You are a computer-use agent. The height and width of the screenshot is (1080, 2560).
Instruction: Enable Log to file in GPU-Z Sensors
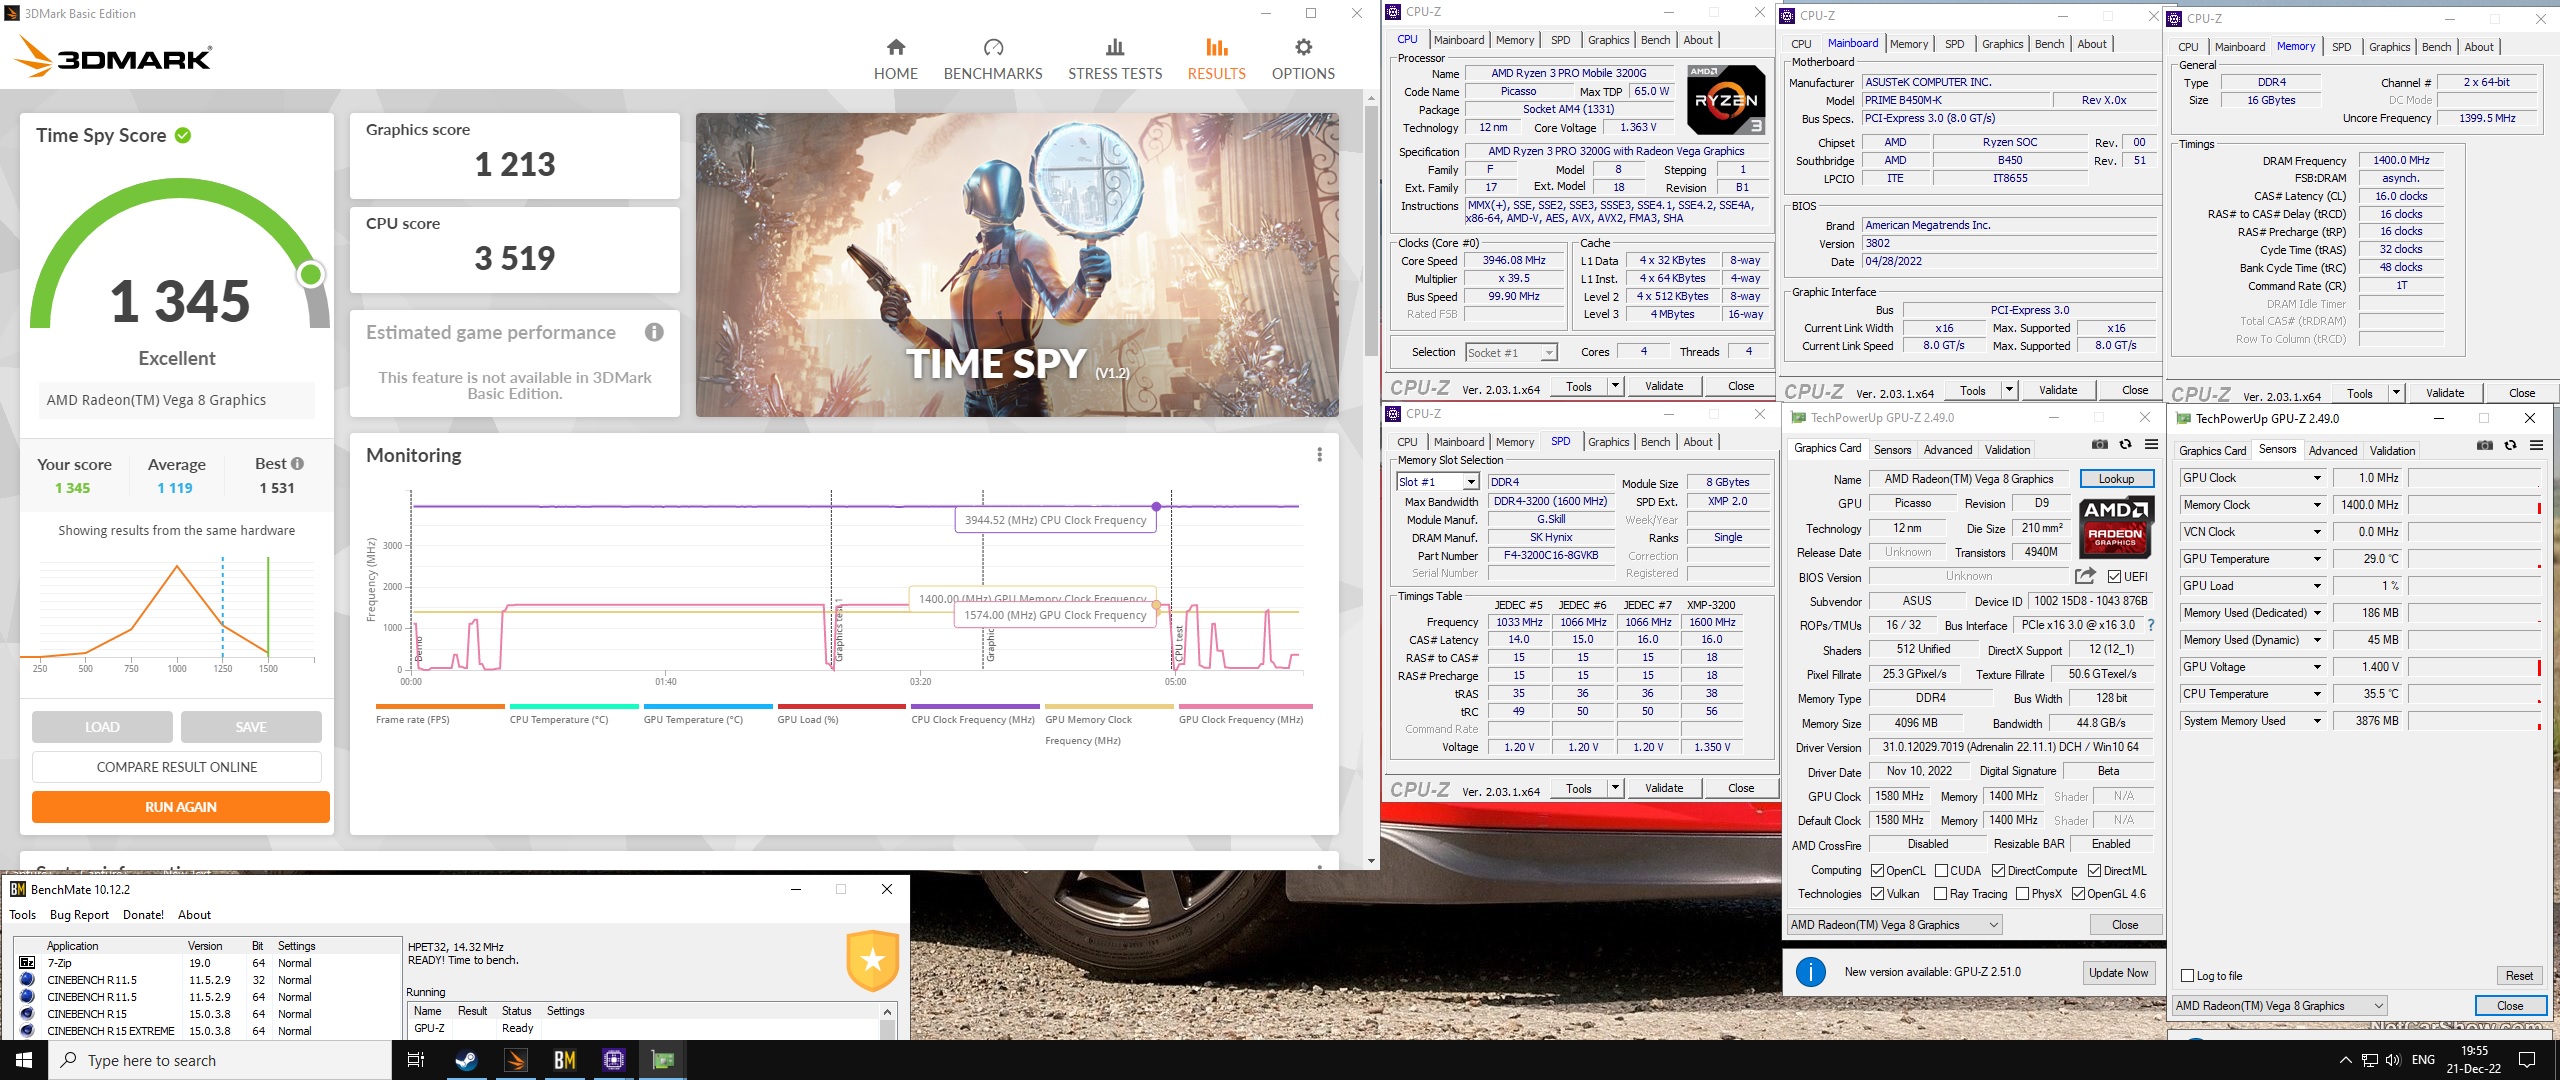[x=2188, y=976]
